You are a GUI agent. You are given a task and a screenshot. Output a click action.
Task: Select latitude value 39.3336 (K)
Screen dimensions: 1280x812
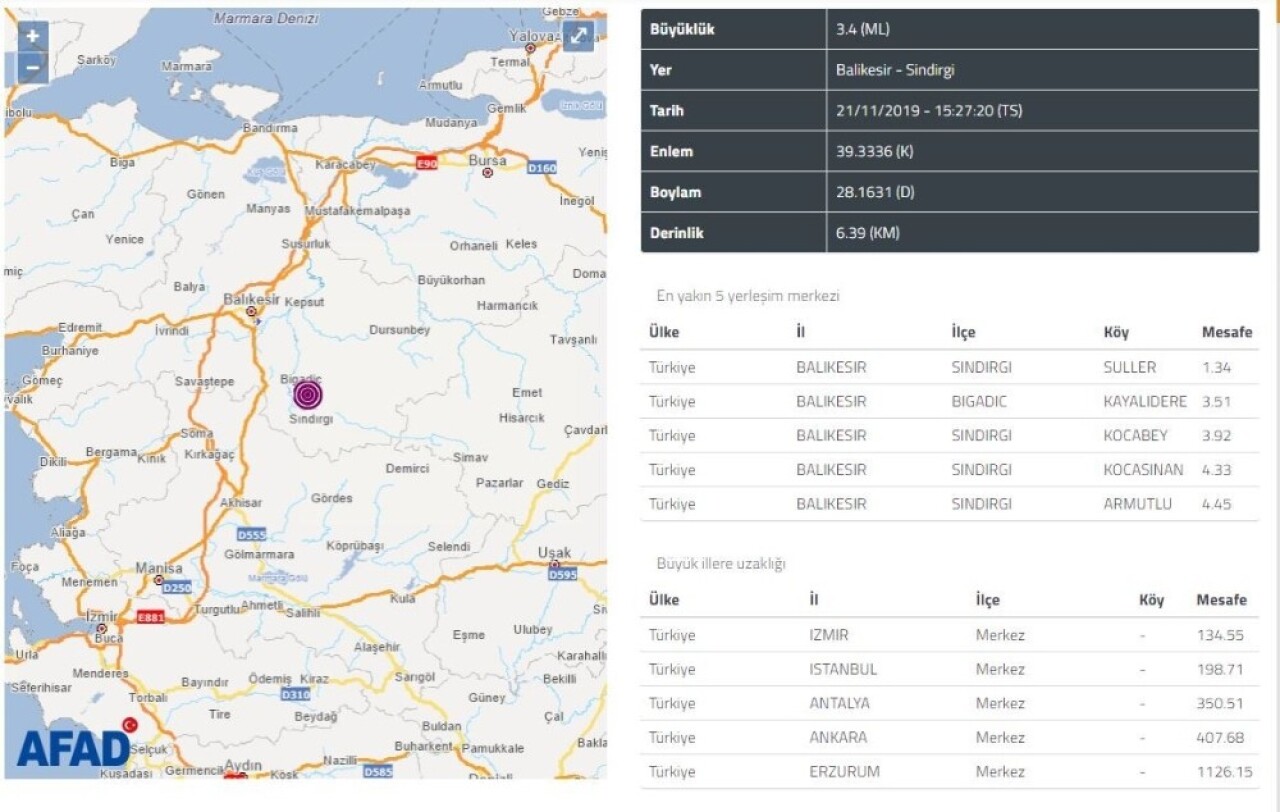(x=875, y=152)
